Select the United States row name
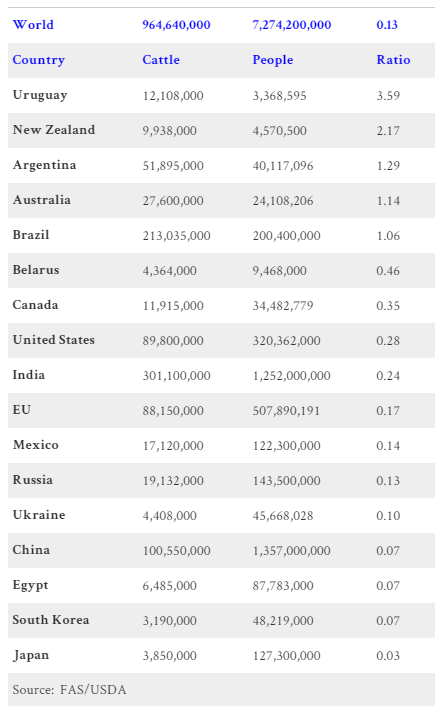The image size is (446, 716). pos(54,340)
